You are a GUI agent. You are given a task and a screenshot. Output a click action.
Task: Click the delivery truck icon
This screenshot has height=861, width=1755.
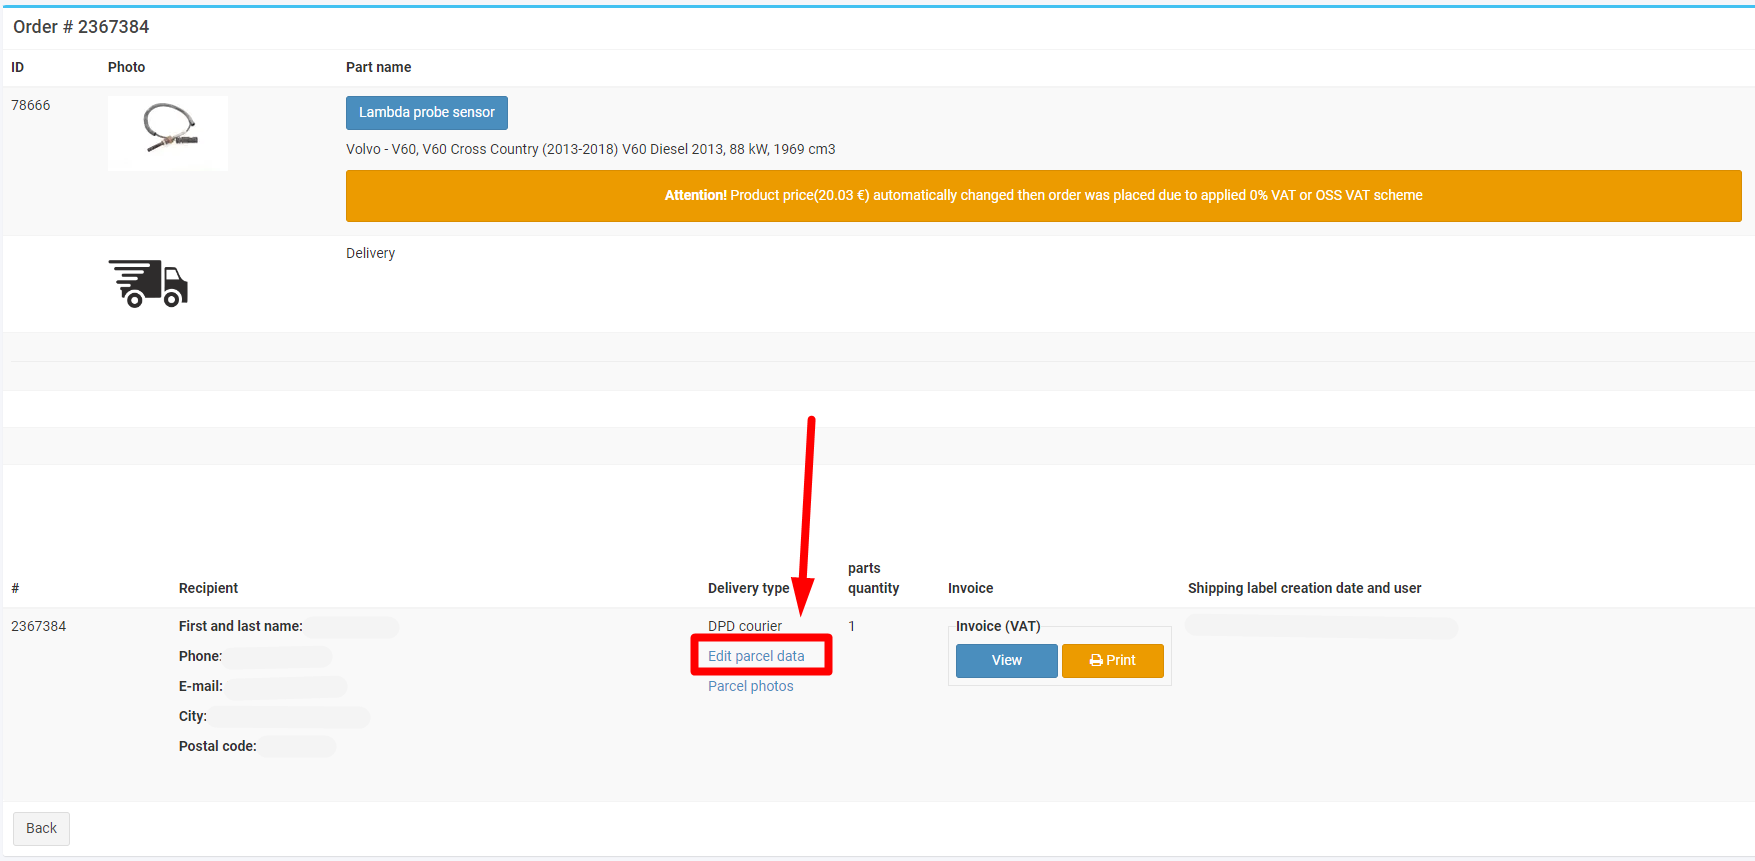pos(148,284)
